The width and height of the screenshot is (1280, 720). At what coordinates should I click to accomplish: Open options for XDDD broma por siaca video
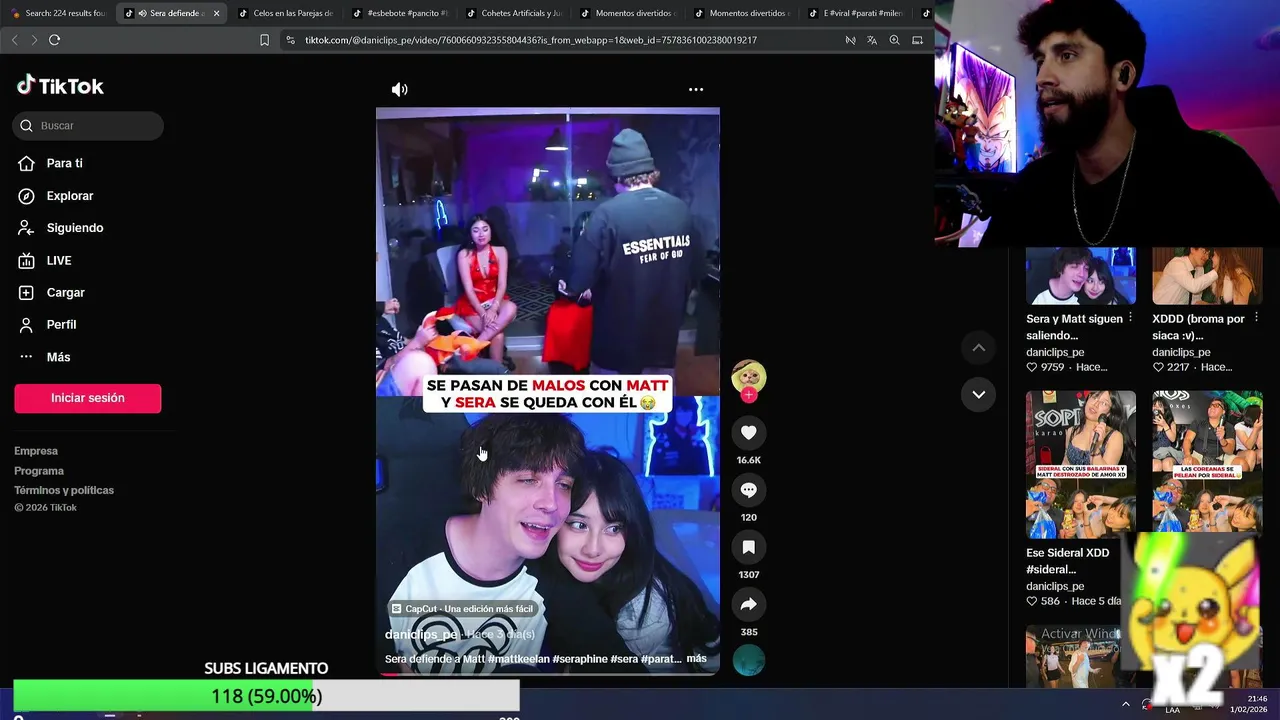click(x=1256, y=318)
